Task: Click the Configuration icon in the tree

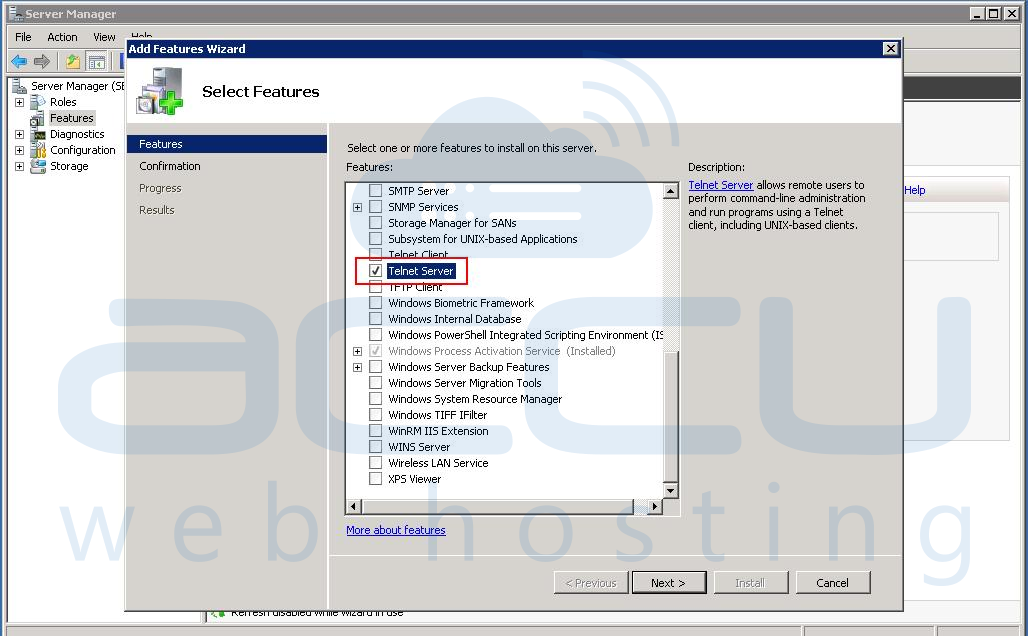Action: (x=38, y=150)
